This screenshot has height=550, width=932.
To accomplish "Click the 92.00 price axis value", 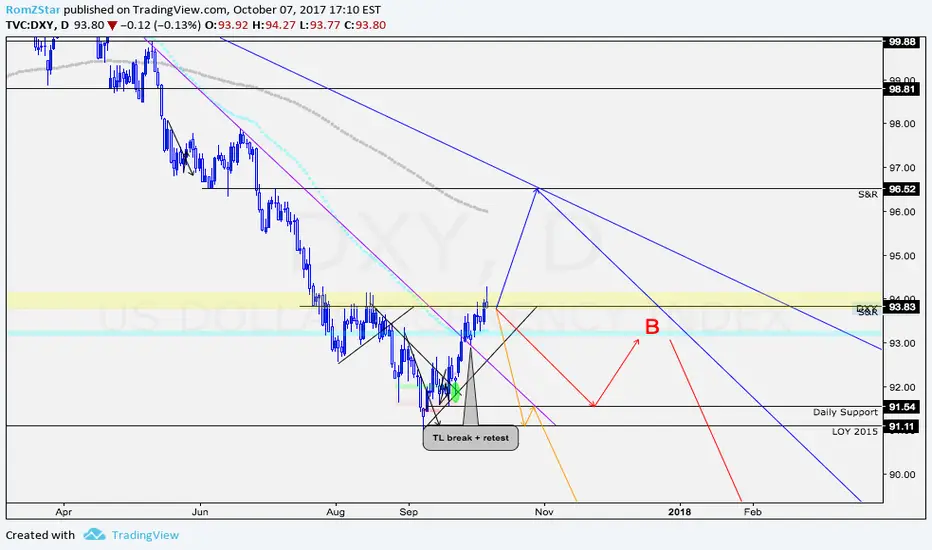I will point(902,387).
